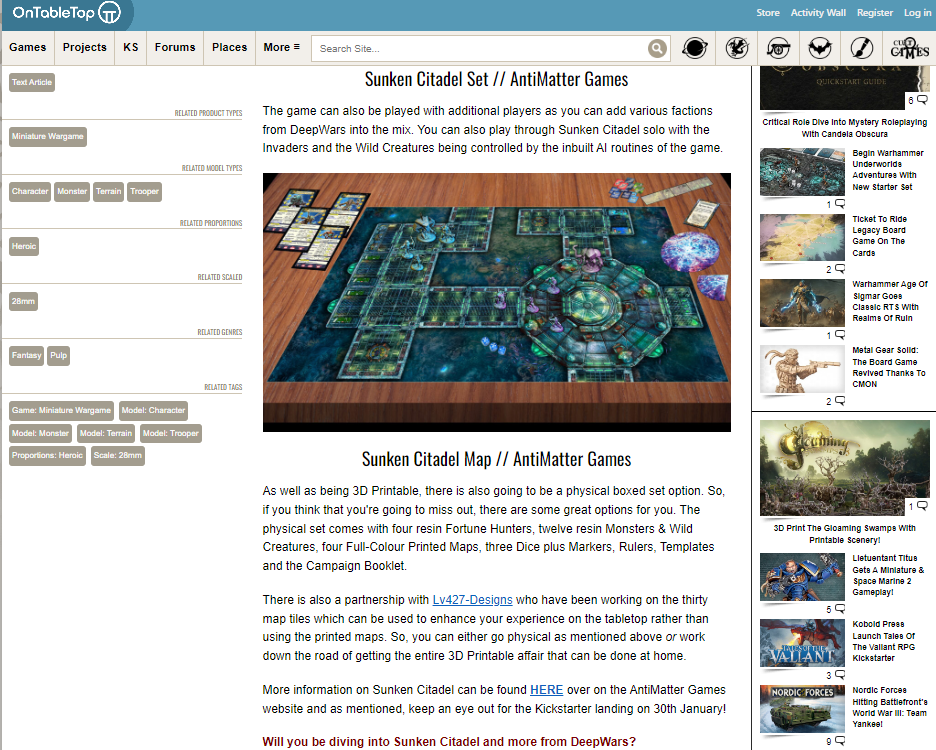The width and height of the screenshot is (936, 750).
Task: Read 'Critical Role Dive Into Mystery Roleplaying' article
Action: pos(845,128)
